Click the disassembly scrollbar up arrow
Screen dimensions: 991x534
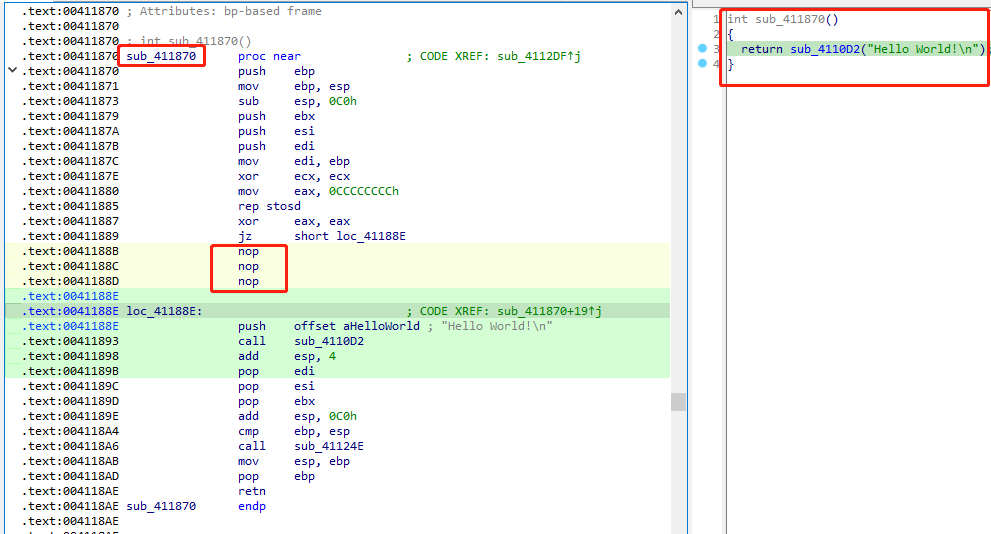[x=678, y=12]
